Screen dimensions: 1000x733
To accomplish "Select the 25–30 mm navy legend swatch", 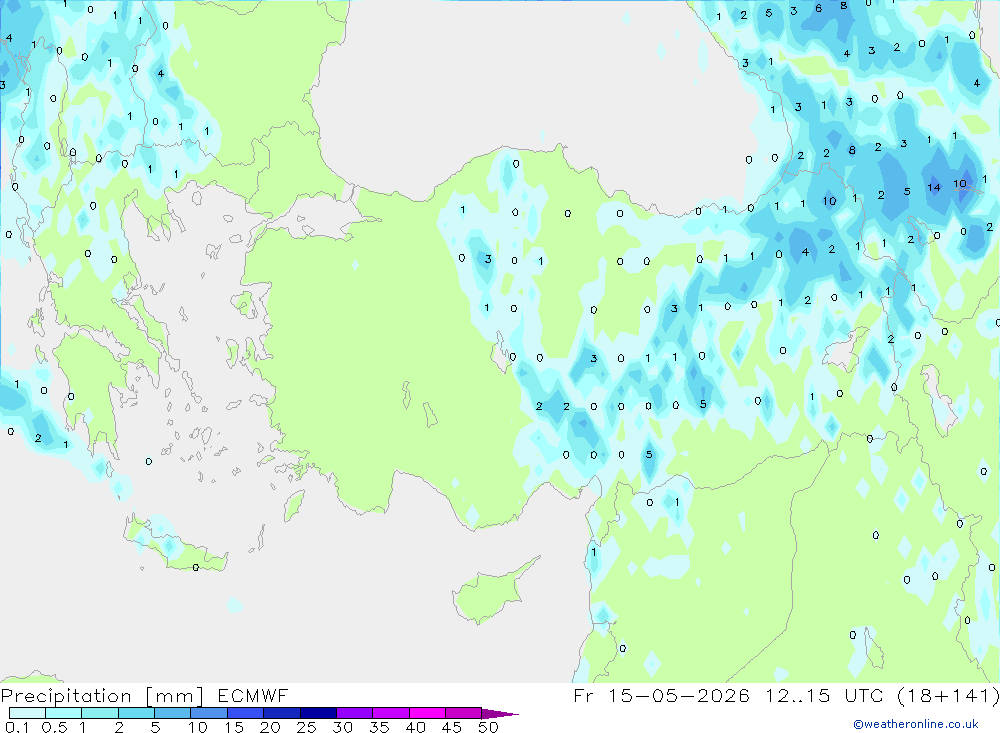I will coord(318,713).
